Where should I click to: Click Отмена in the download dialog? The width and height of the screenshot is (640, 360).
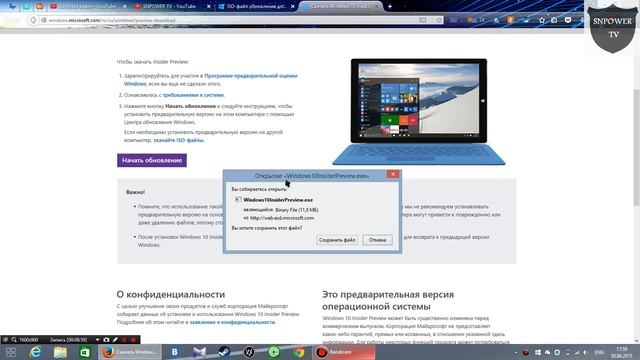pyautogui.click(x=378, y=240)
